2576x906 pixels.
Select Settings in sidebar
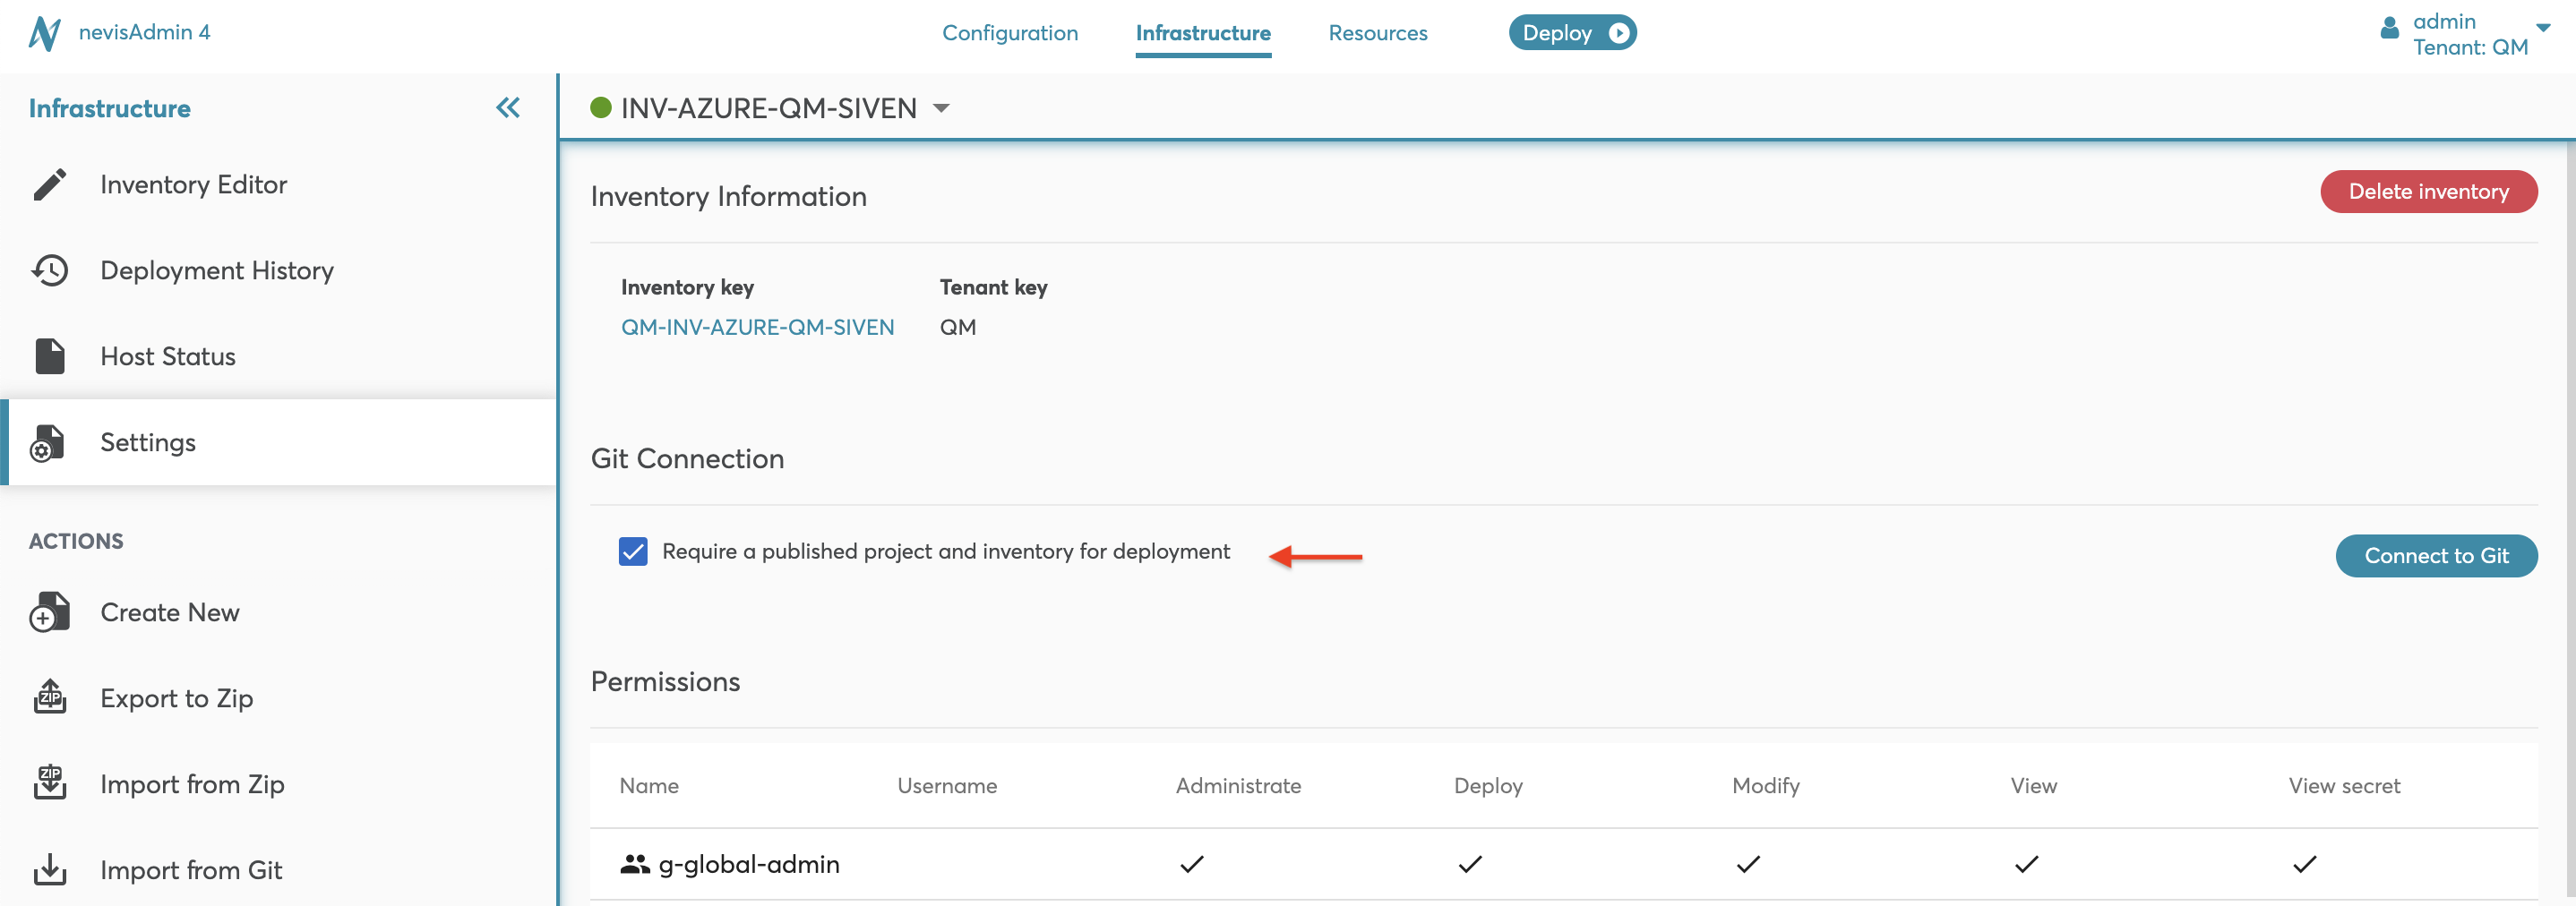278,443
